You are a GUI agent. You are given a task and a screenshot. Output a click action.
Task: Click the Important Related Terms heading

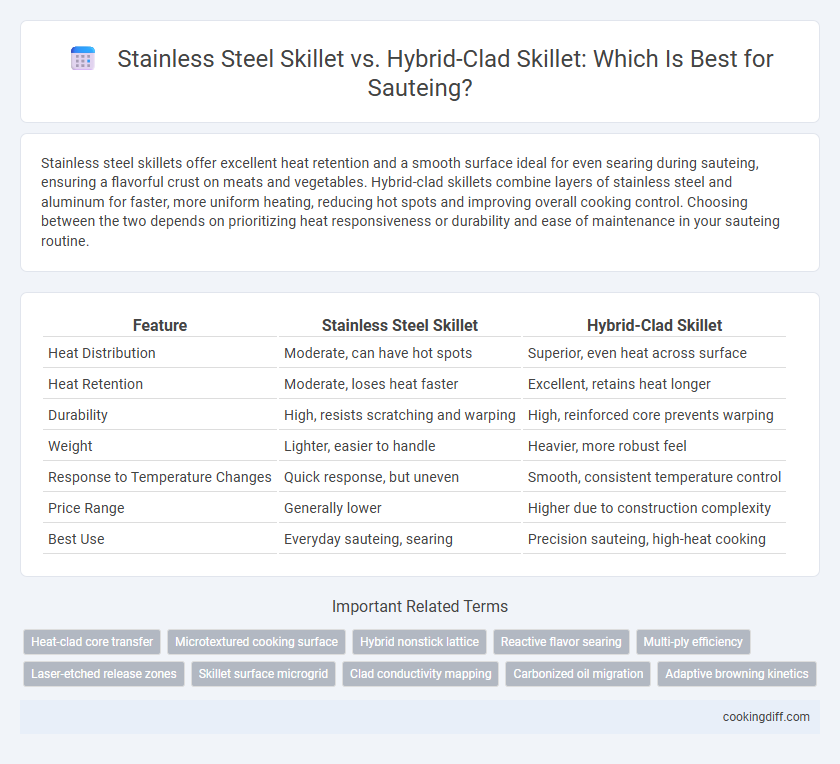pyautogui.click(x=420, y=606)
